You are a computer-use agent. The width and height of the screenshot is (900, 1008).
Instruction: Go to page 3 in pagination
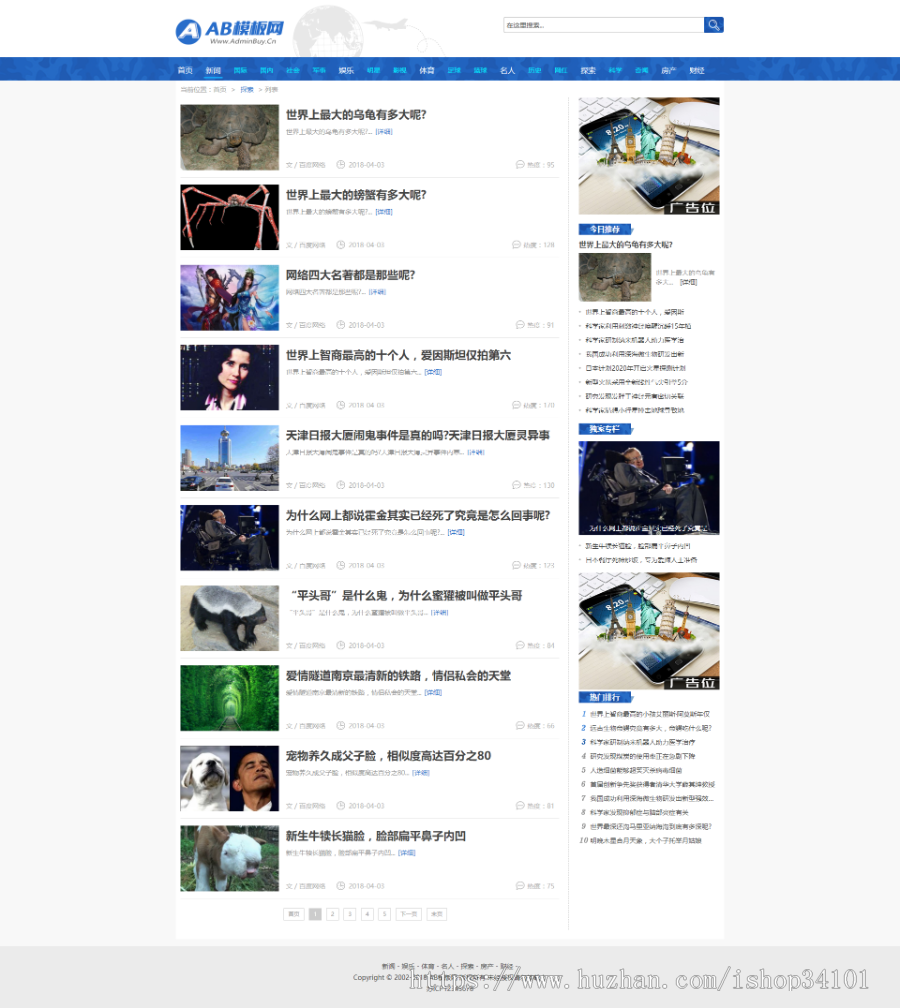point(350,914)
